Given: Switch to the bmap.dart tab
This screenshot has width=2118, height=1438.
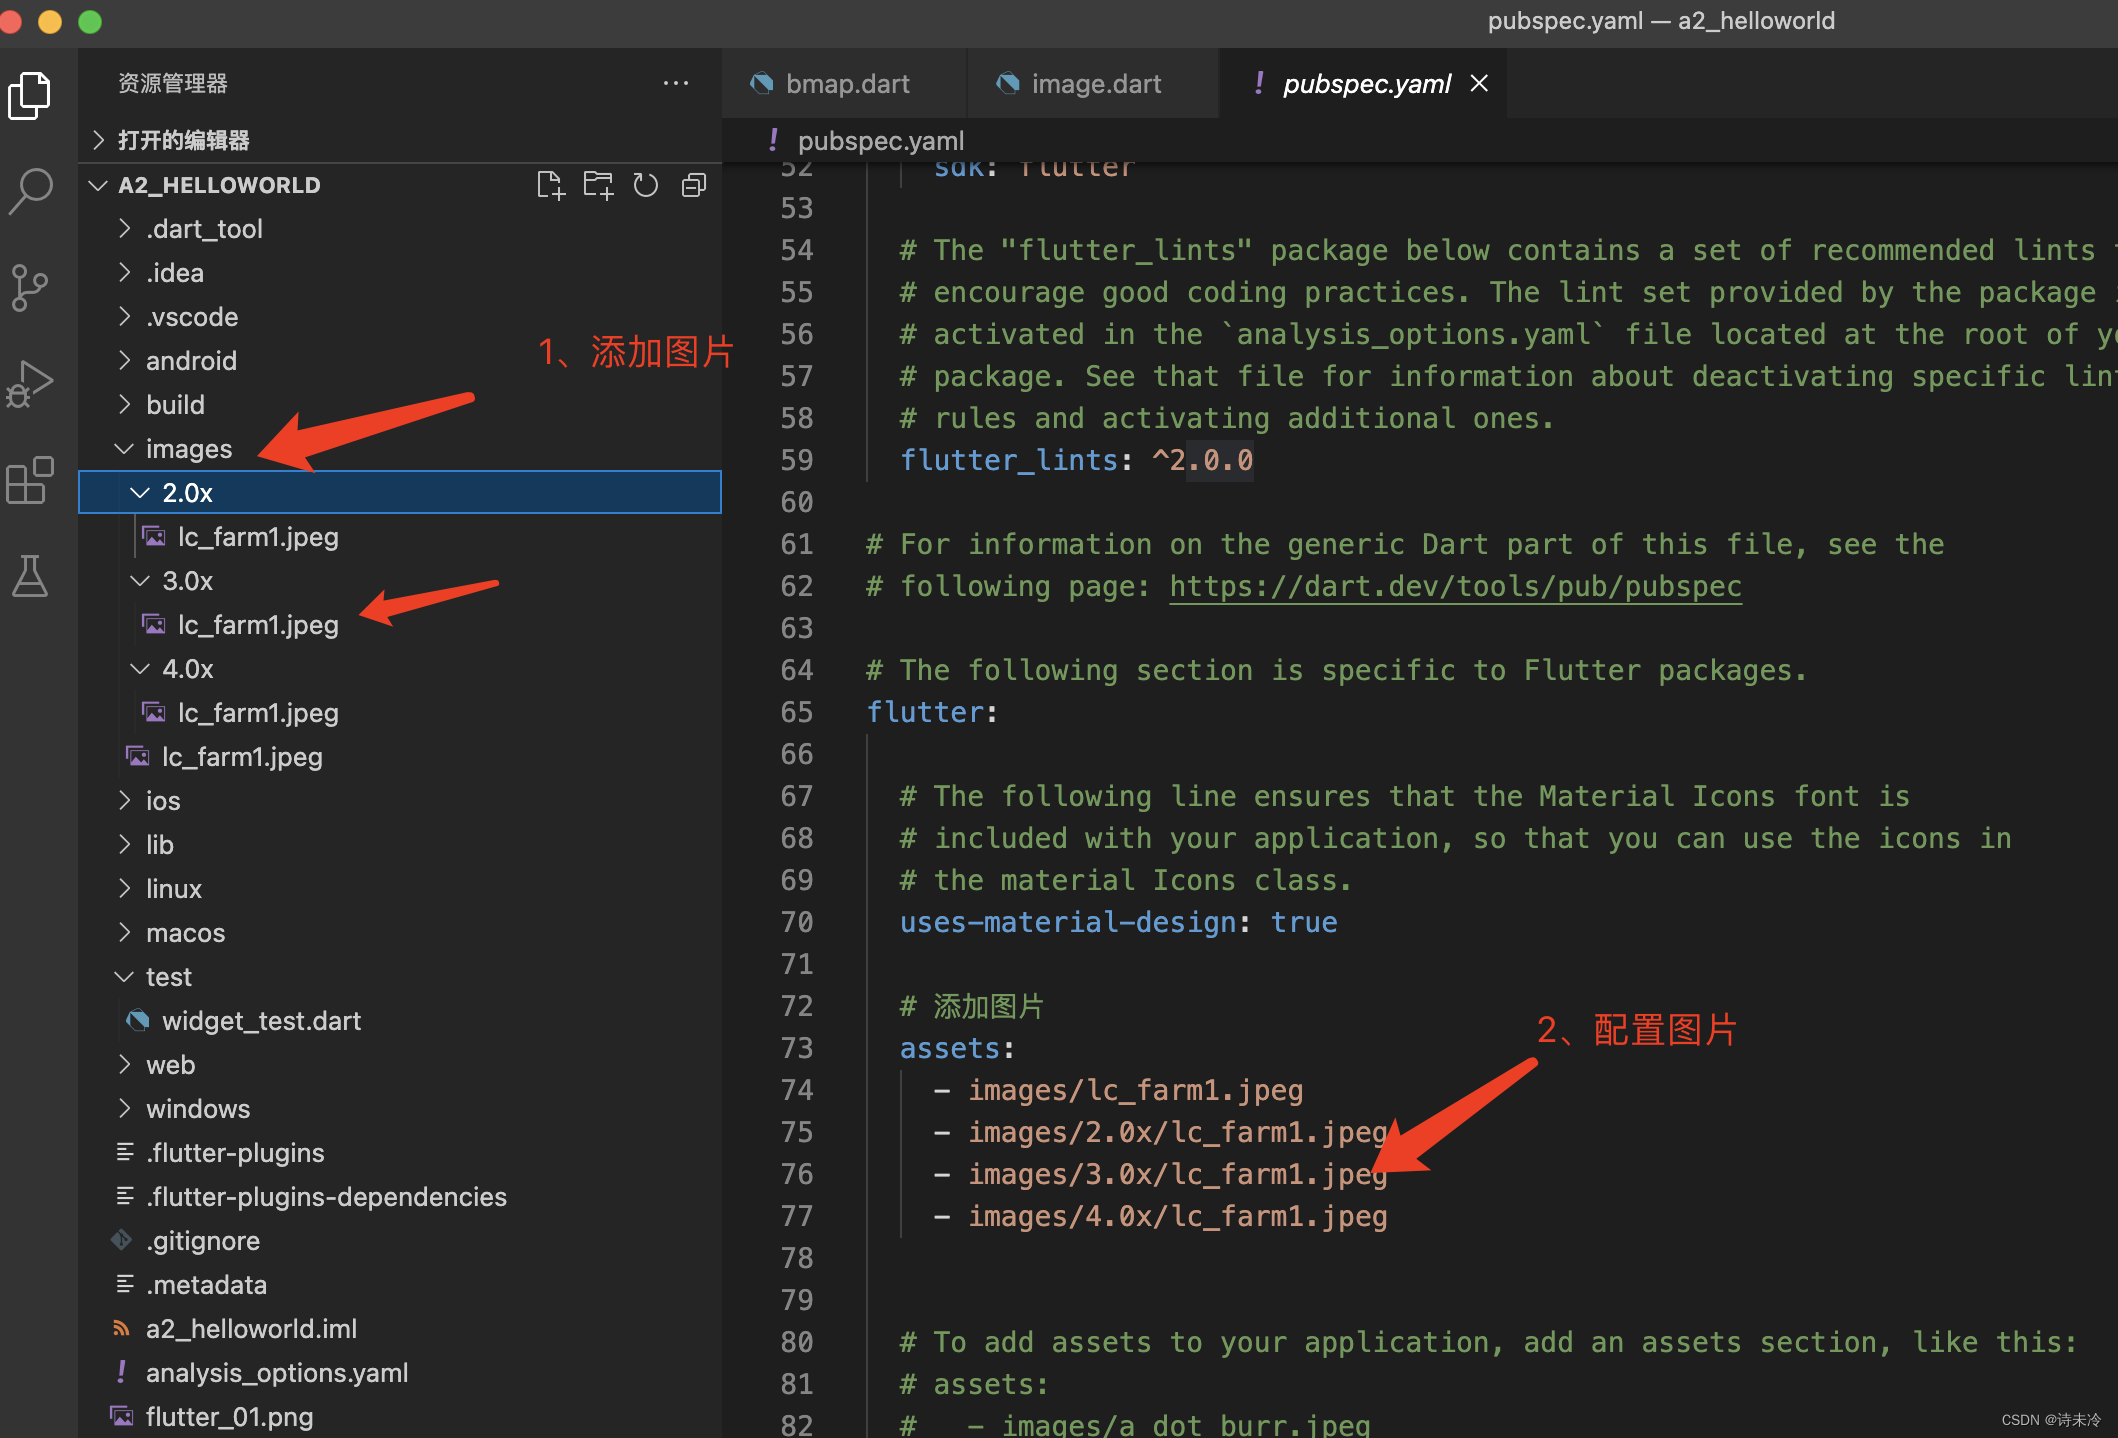Looking at the screenshot, I should point(846,84).
